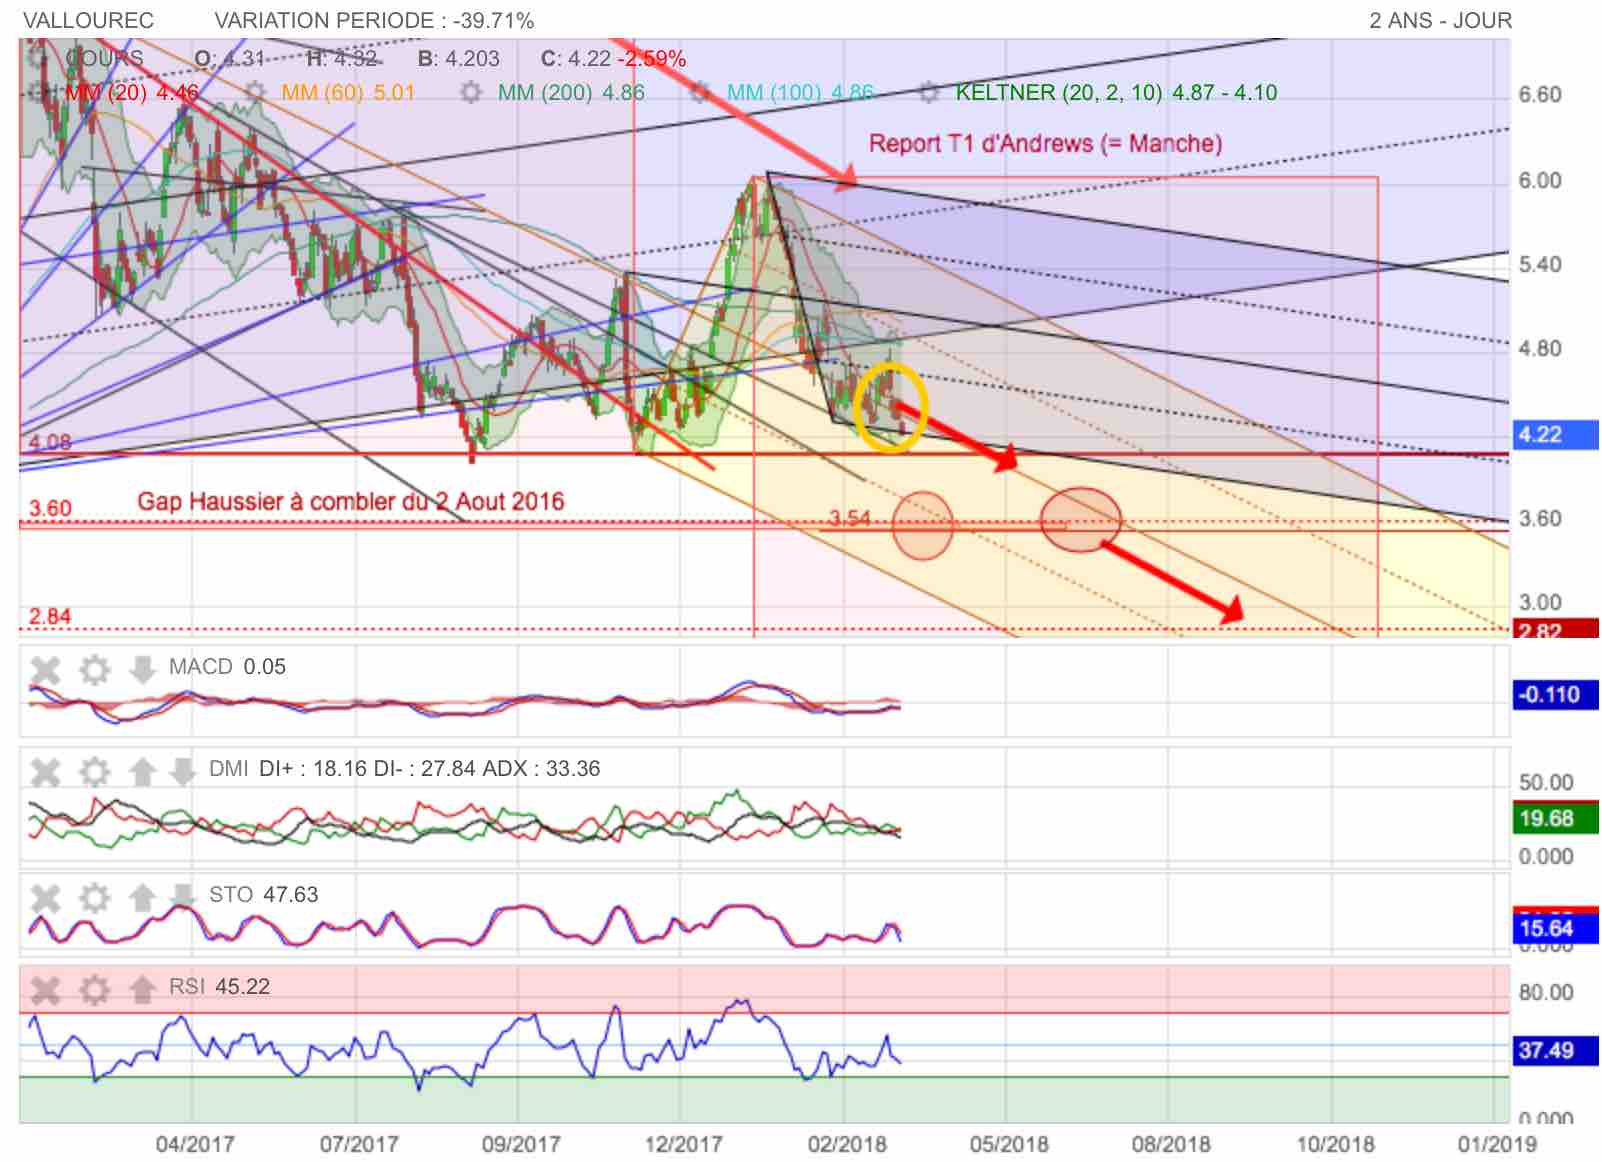Click the green 19.68 DMI value tag
The height and width of the screenshot is (1162, 1602).
pos(1555,819)
